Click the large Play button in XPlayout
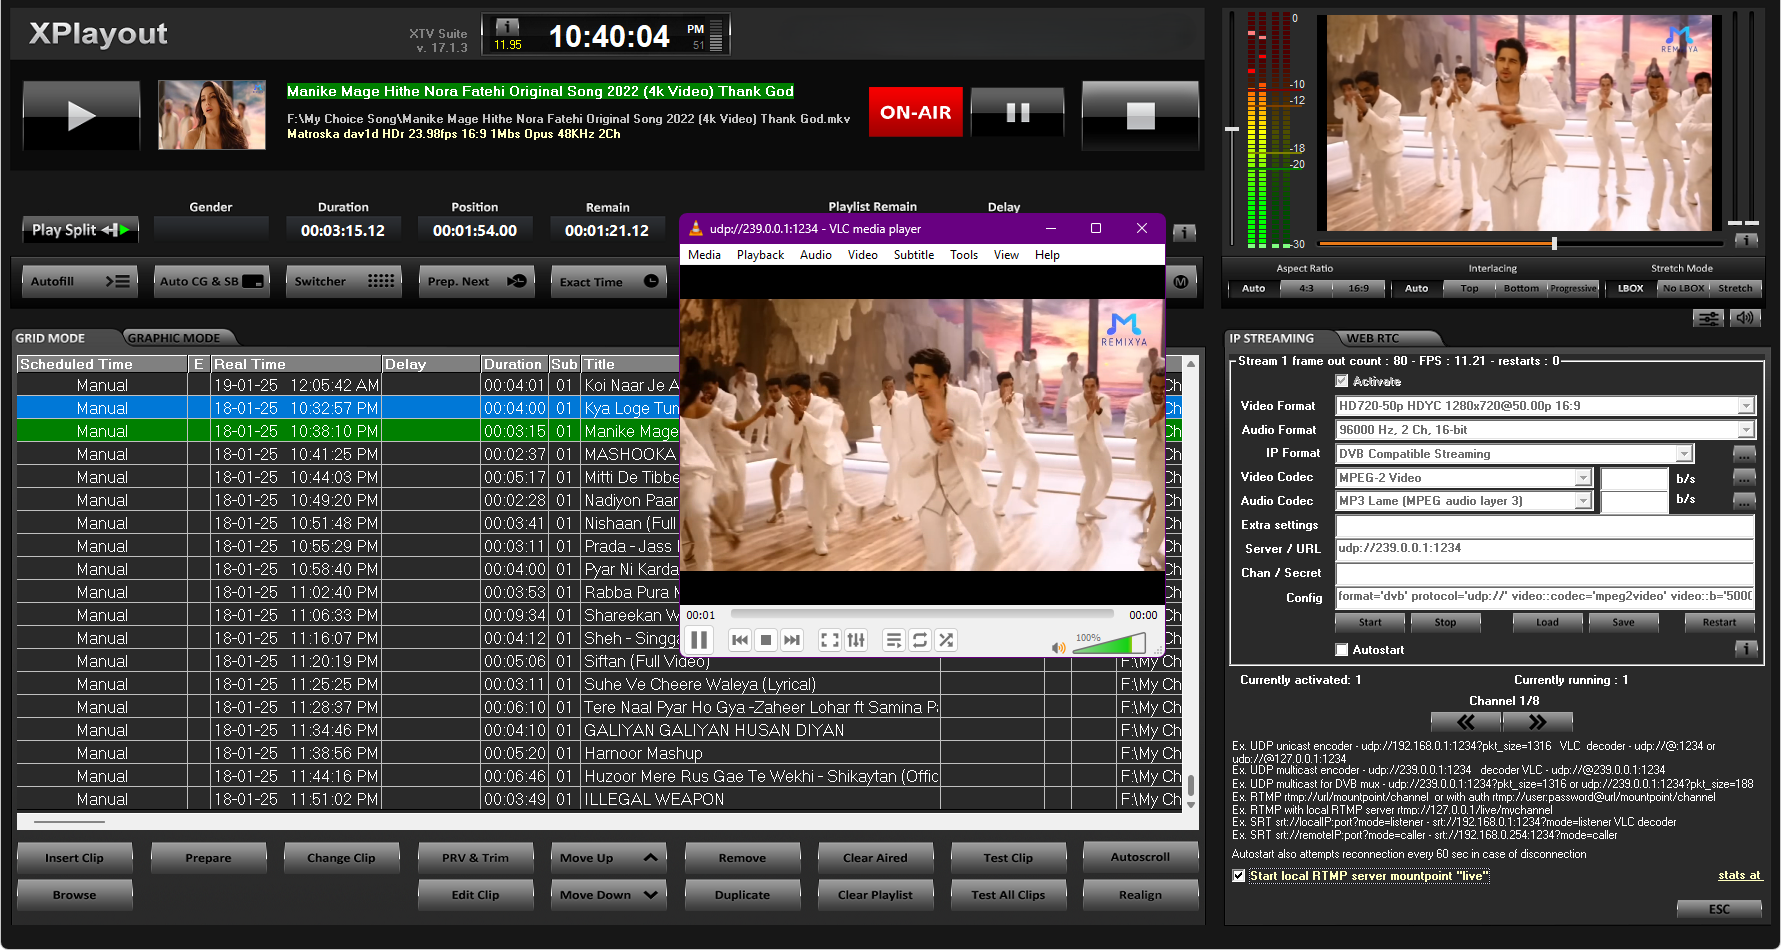Viewport: 1781px width, 950px height. (81, 115)
